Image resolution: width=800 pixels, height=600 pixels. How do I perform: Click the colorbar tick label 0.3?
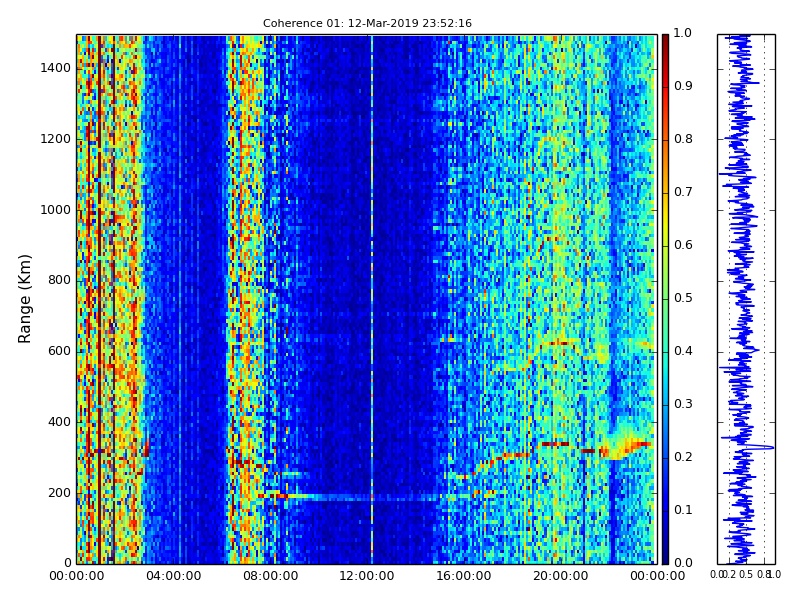[683, 404]
